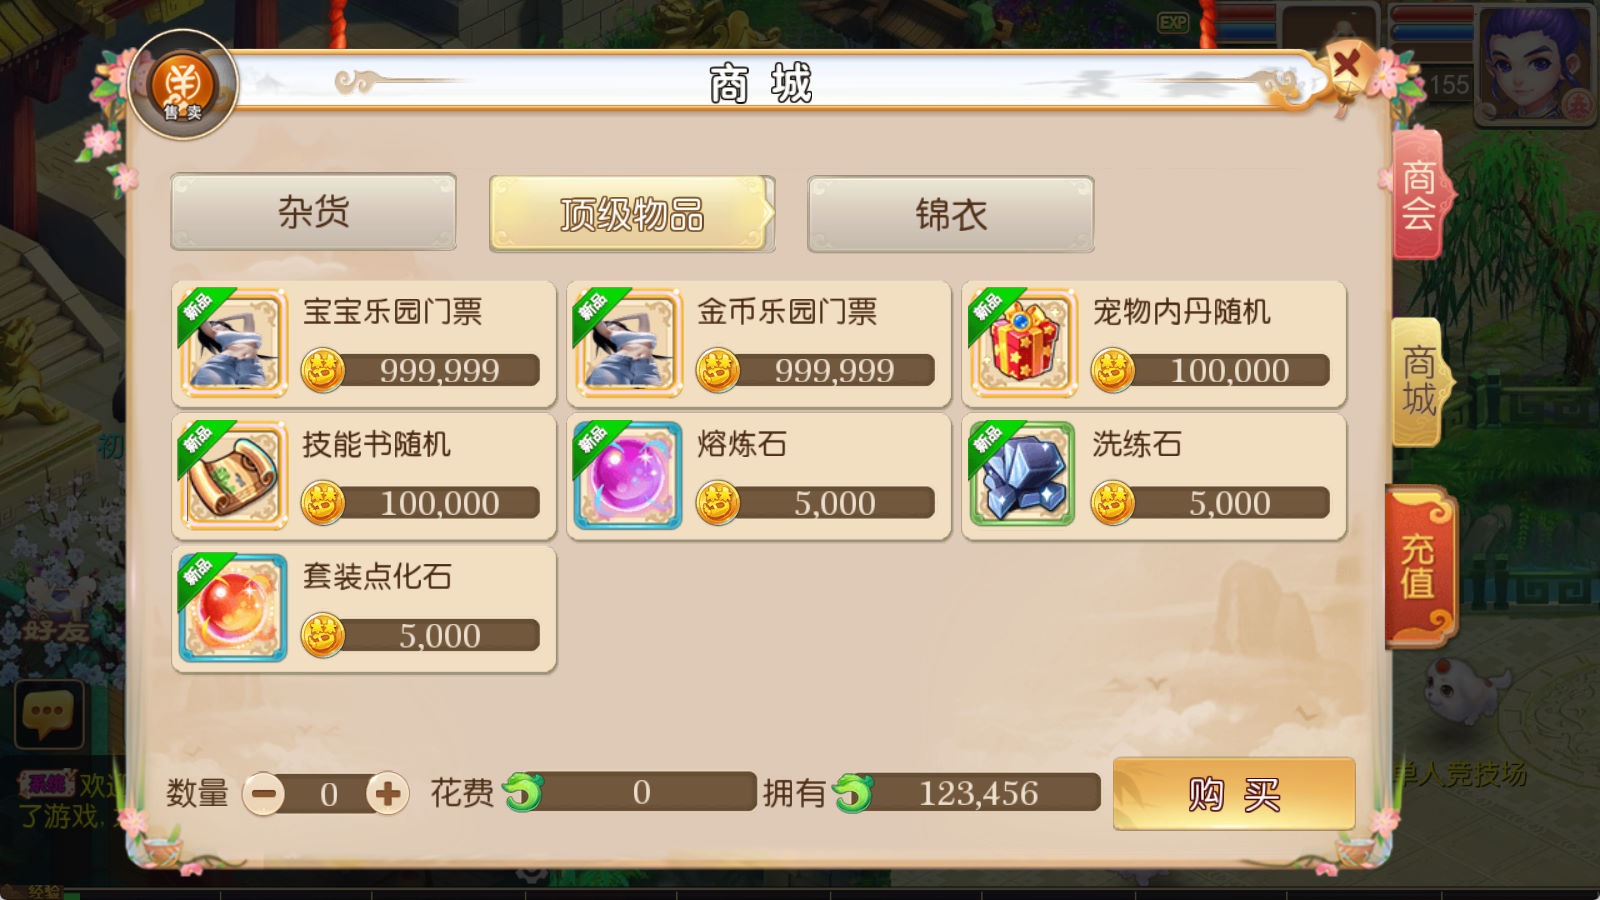Image resolution: width=1600 pixels, height=900 pixels.
Task: Select the 金币乐园门票 item icon
Action: coord(628,343)
